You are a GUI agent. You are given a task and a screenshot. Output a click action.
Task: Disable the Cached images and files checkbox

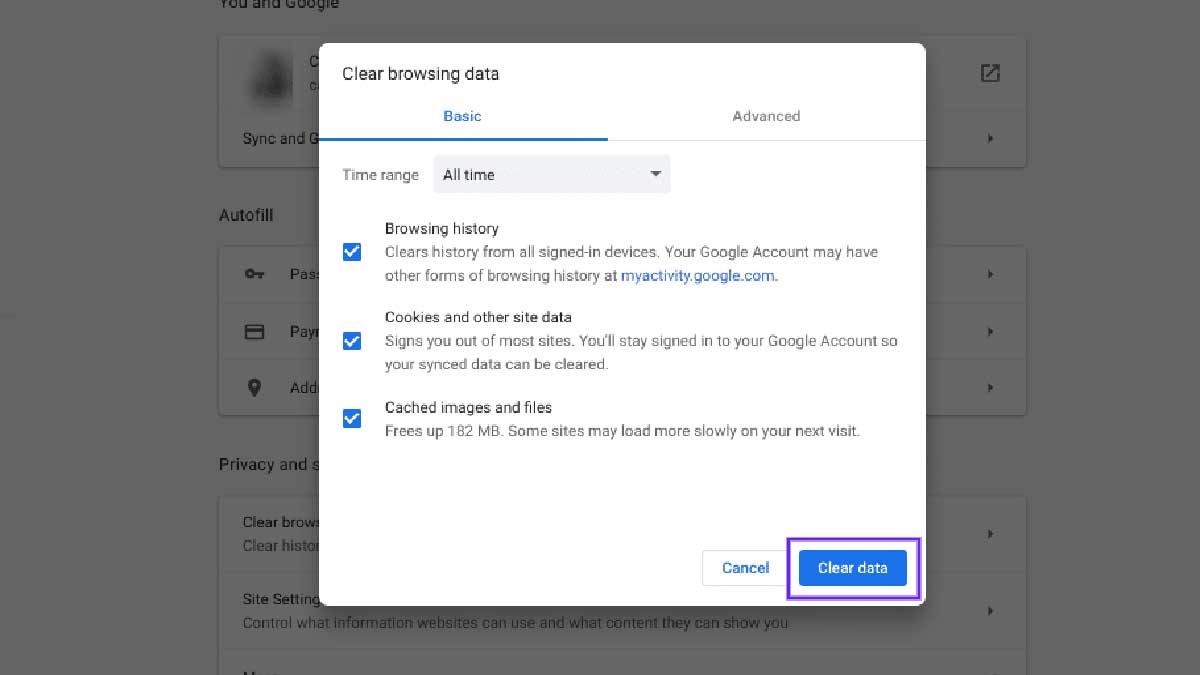(352, 419)
